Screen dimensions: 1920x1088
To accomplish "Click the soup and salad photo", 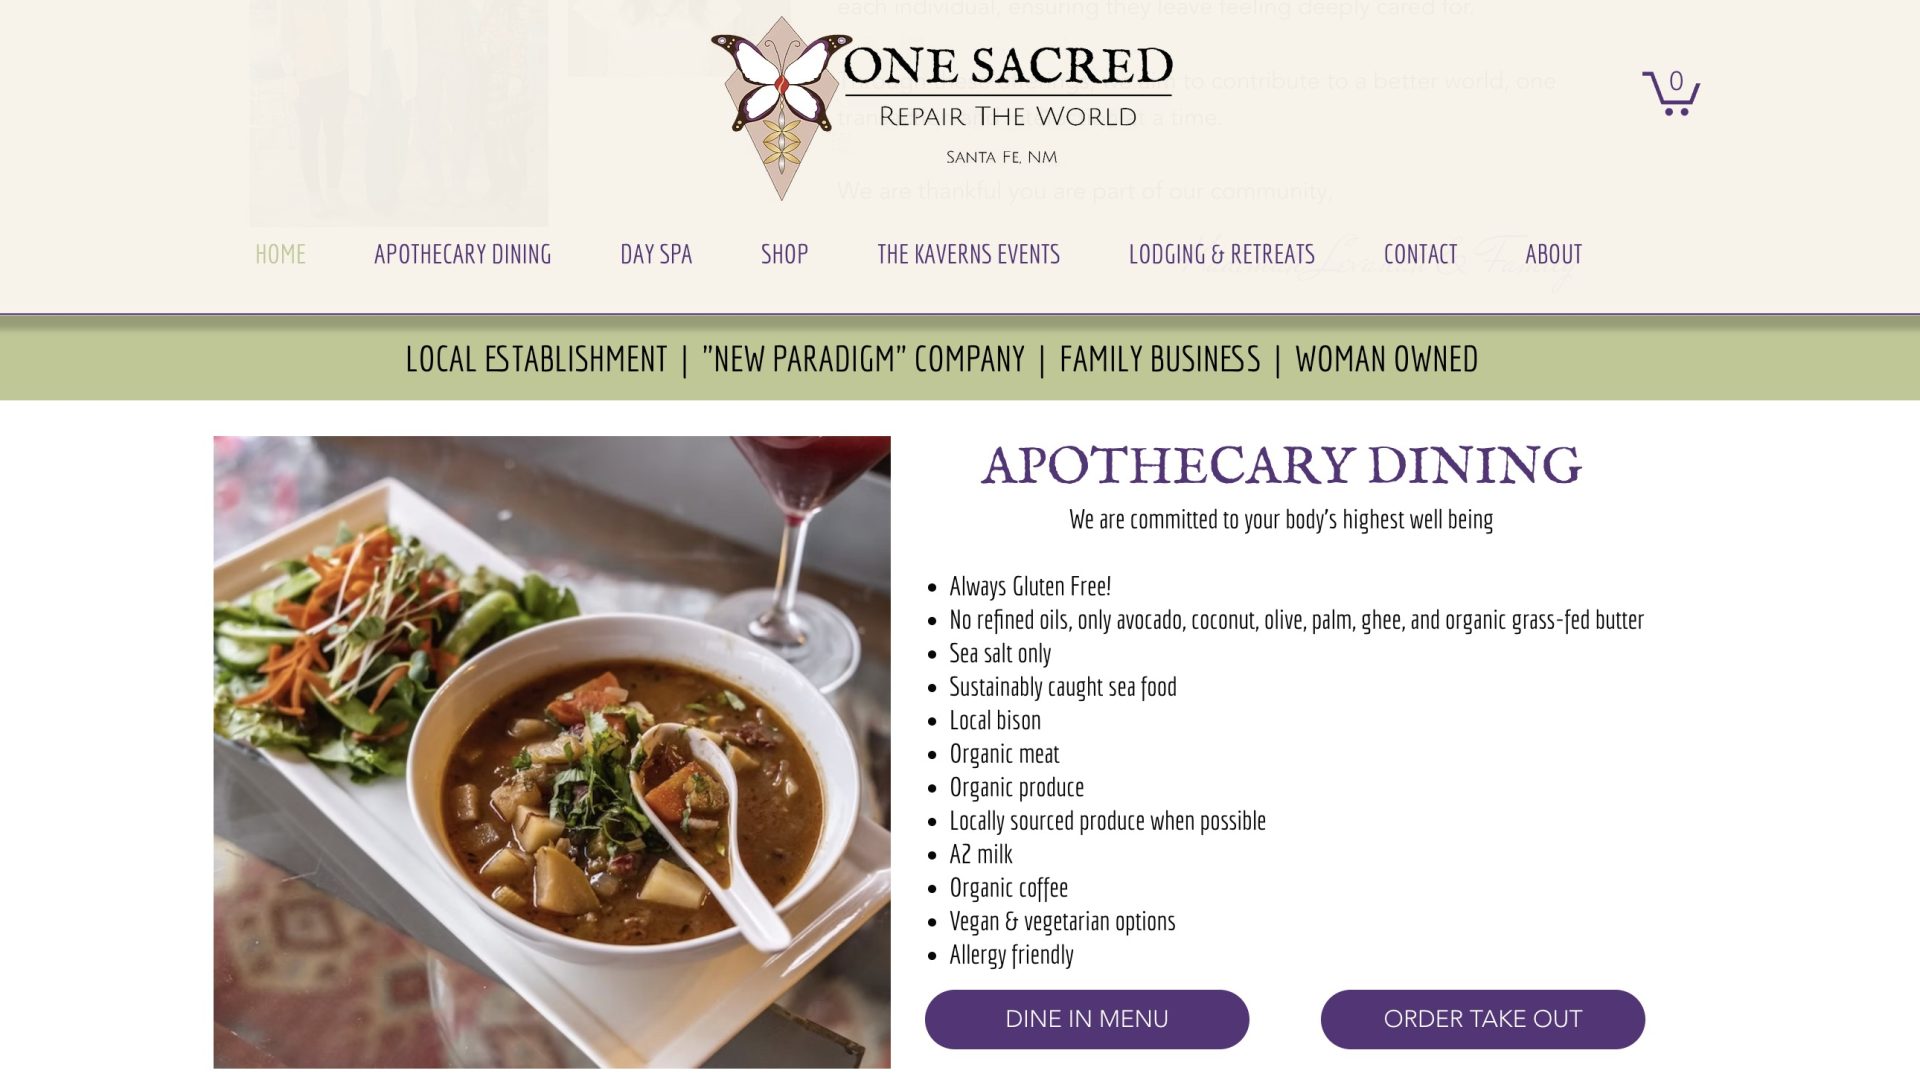I will [552, 752].
